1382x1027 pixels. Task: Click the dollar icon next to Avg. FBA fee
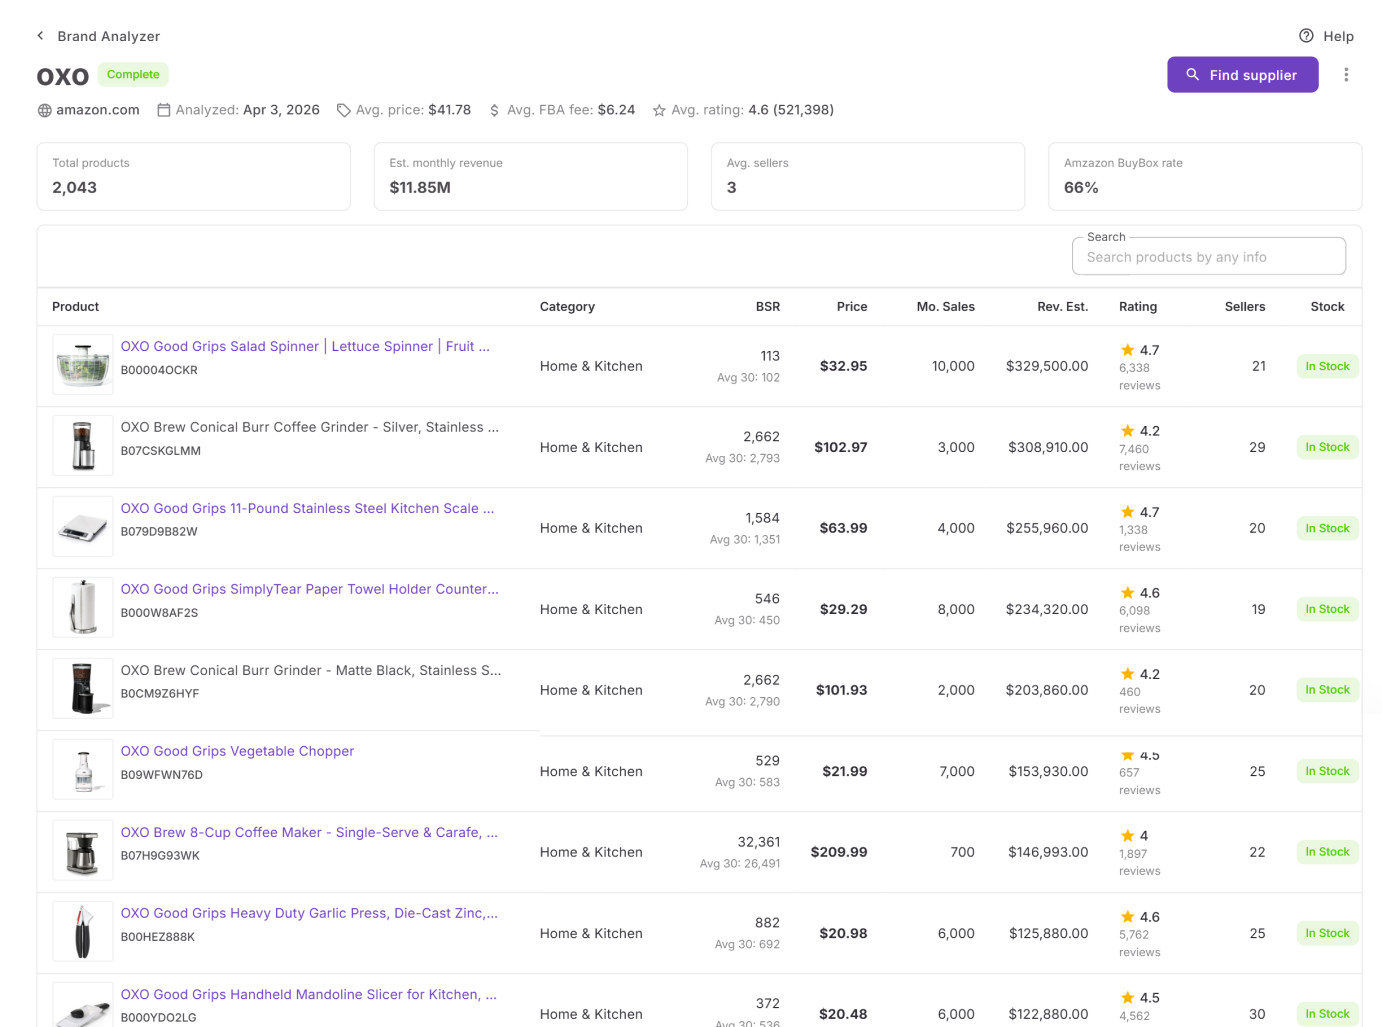(493, 110)
